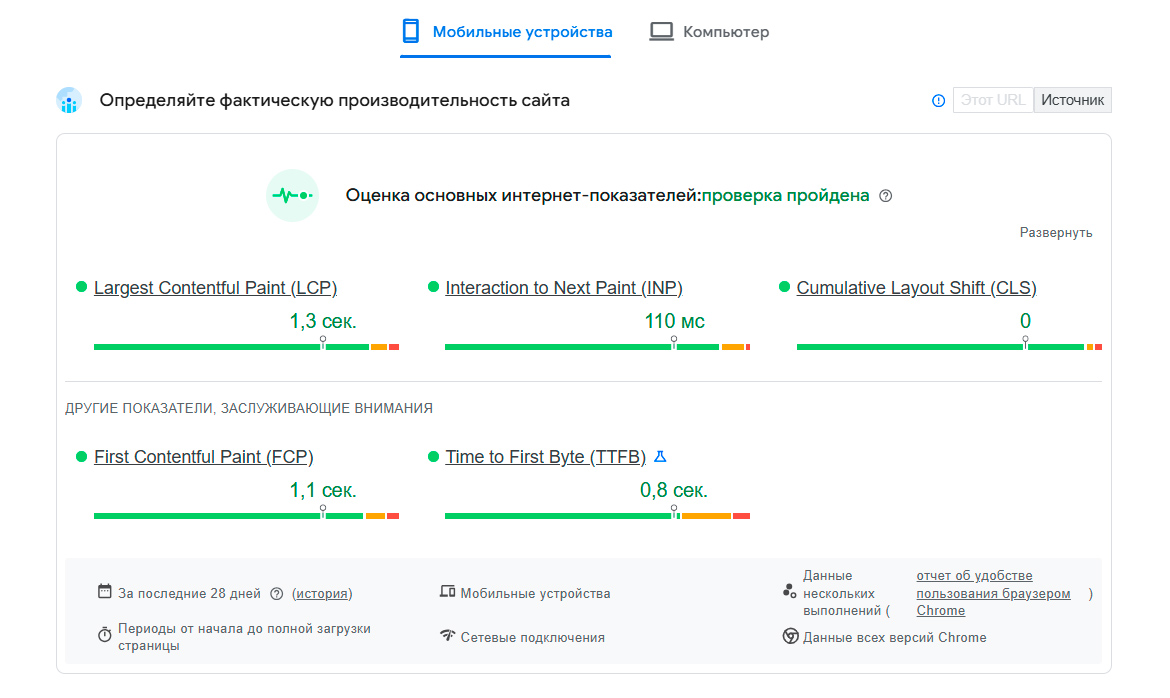Expand details via Развернуть

click(1055, 233)
